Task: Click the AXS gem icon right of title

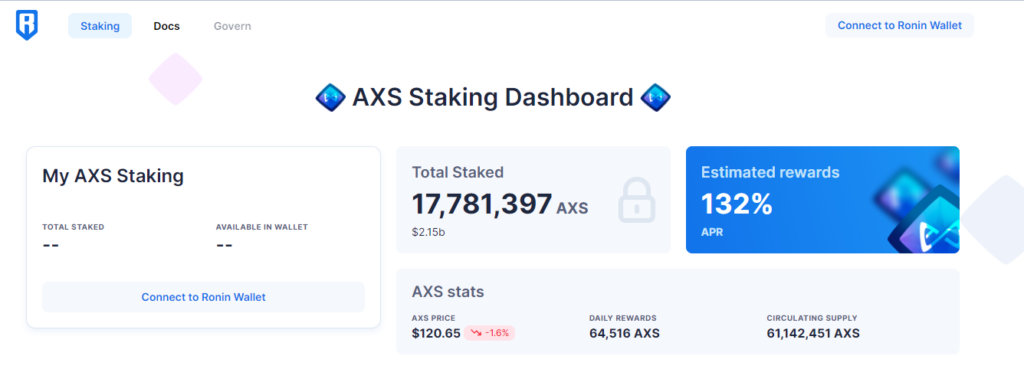Action: (655, 98)
